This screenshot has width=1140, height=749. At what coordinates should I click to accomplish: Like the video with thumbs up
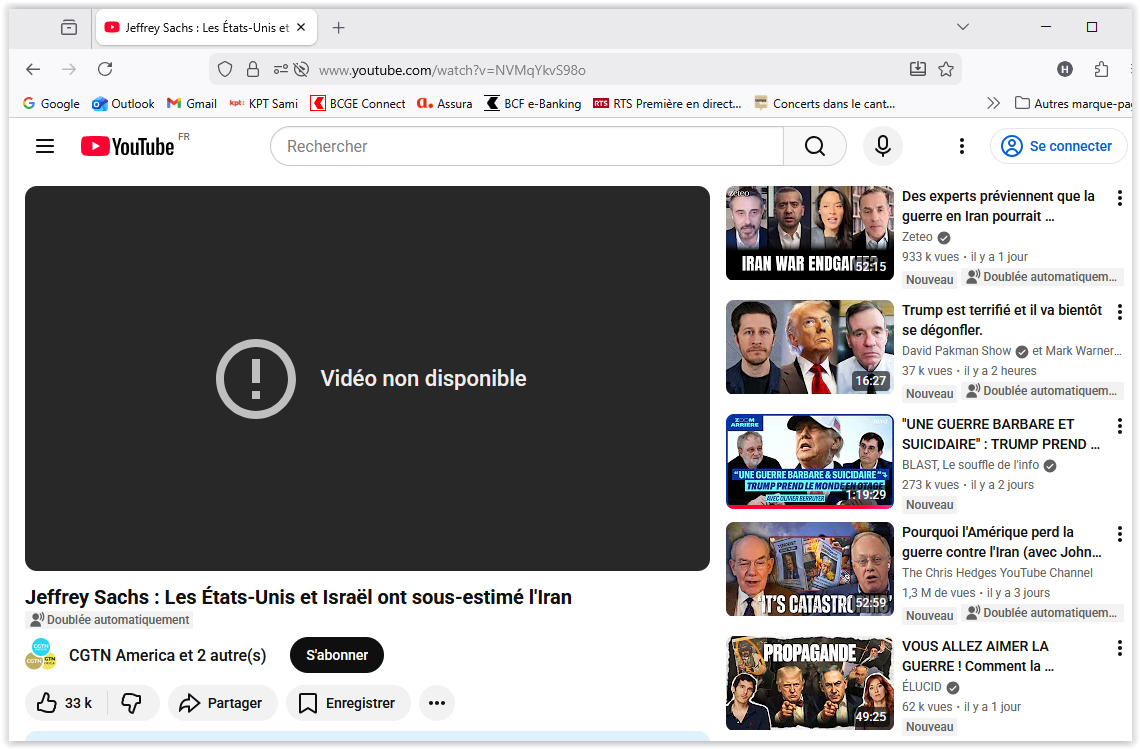click(64, 703)
